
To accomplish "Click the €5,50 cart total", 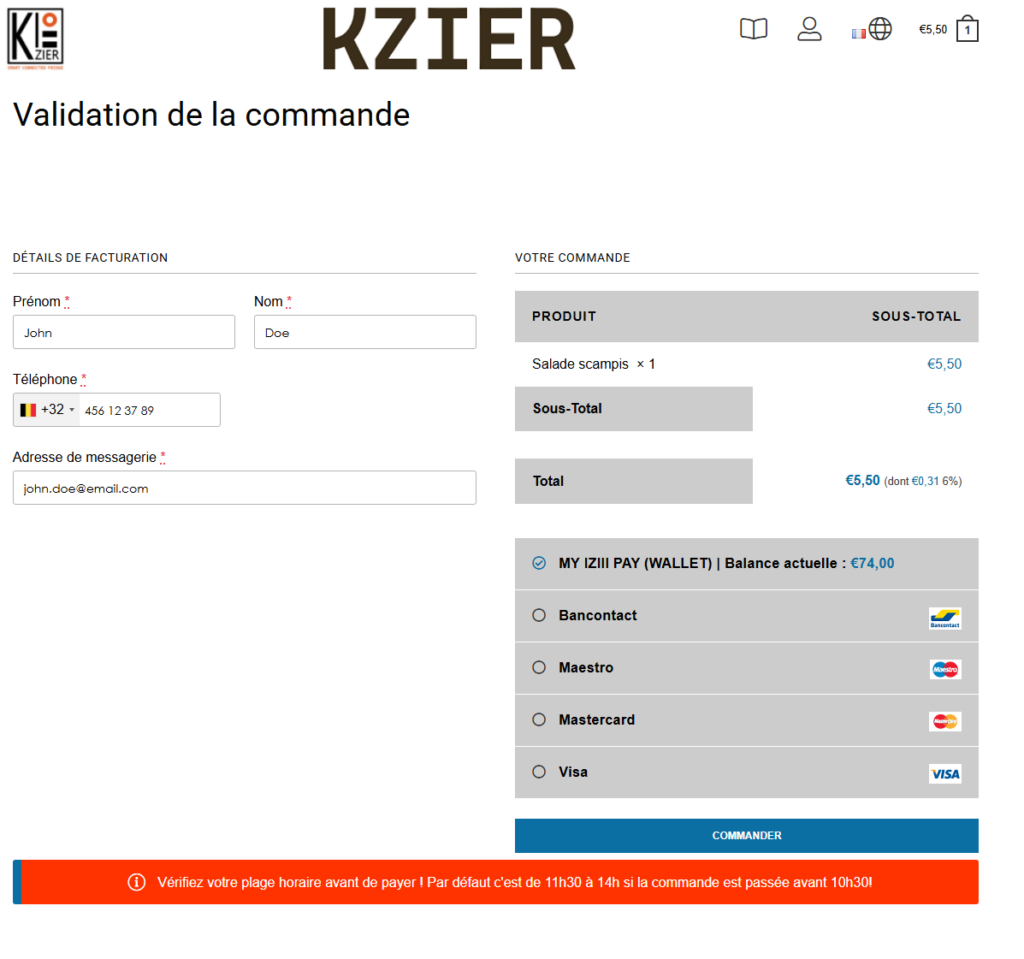I will (932, 30).
